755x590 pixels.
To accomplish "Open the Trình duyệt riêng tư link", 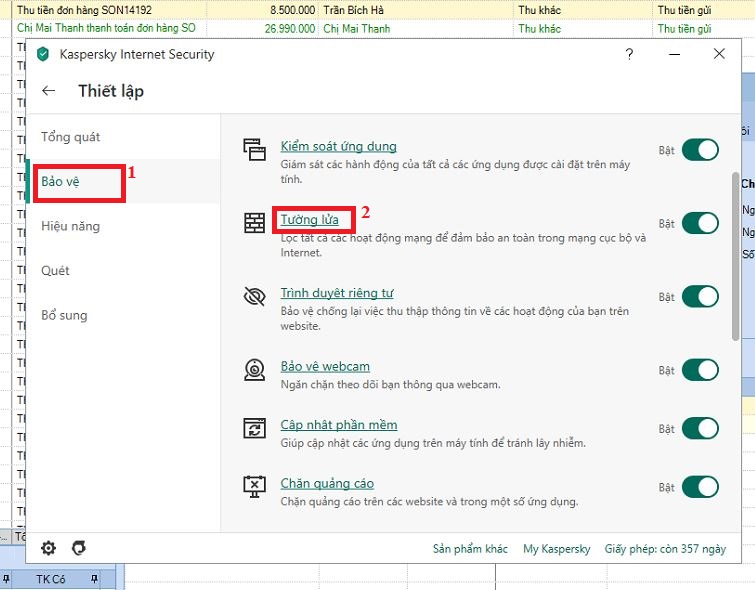I will (x=337, y=293).
